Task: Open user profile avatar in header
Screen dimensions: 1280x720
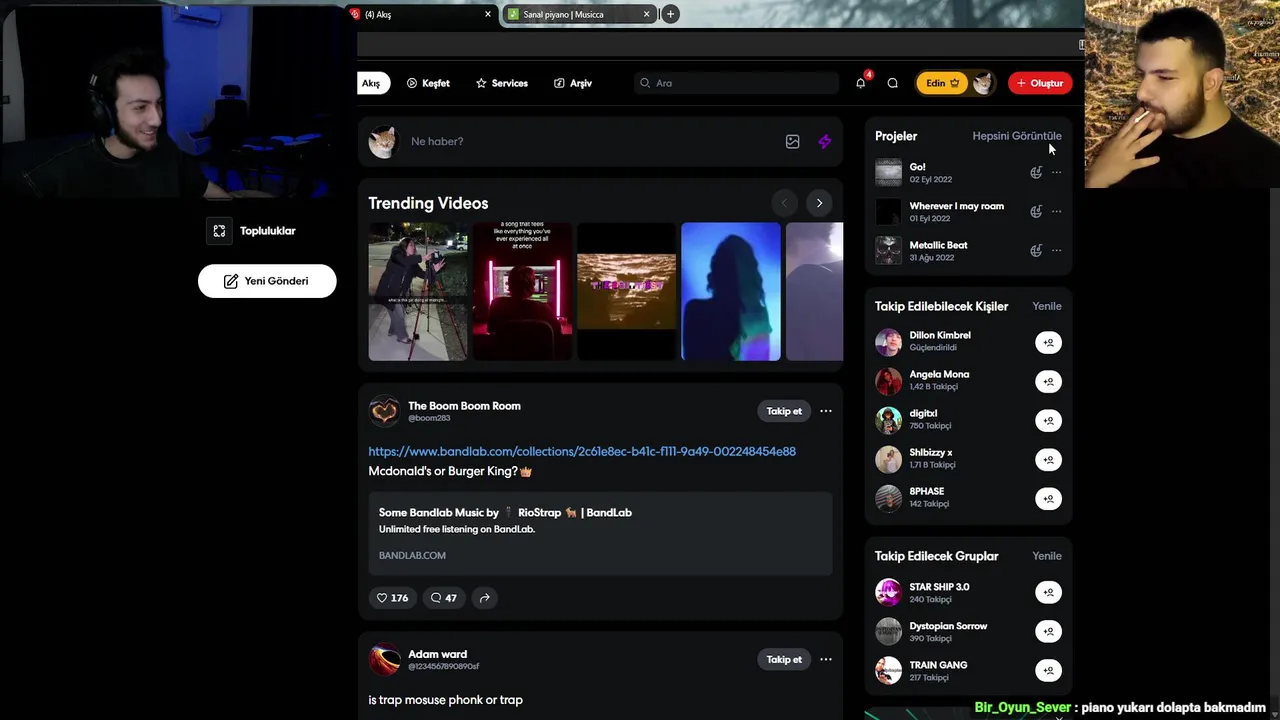Action: [x=983, y=83]
